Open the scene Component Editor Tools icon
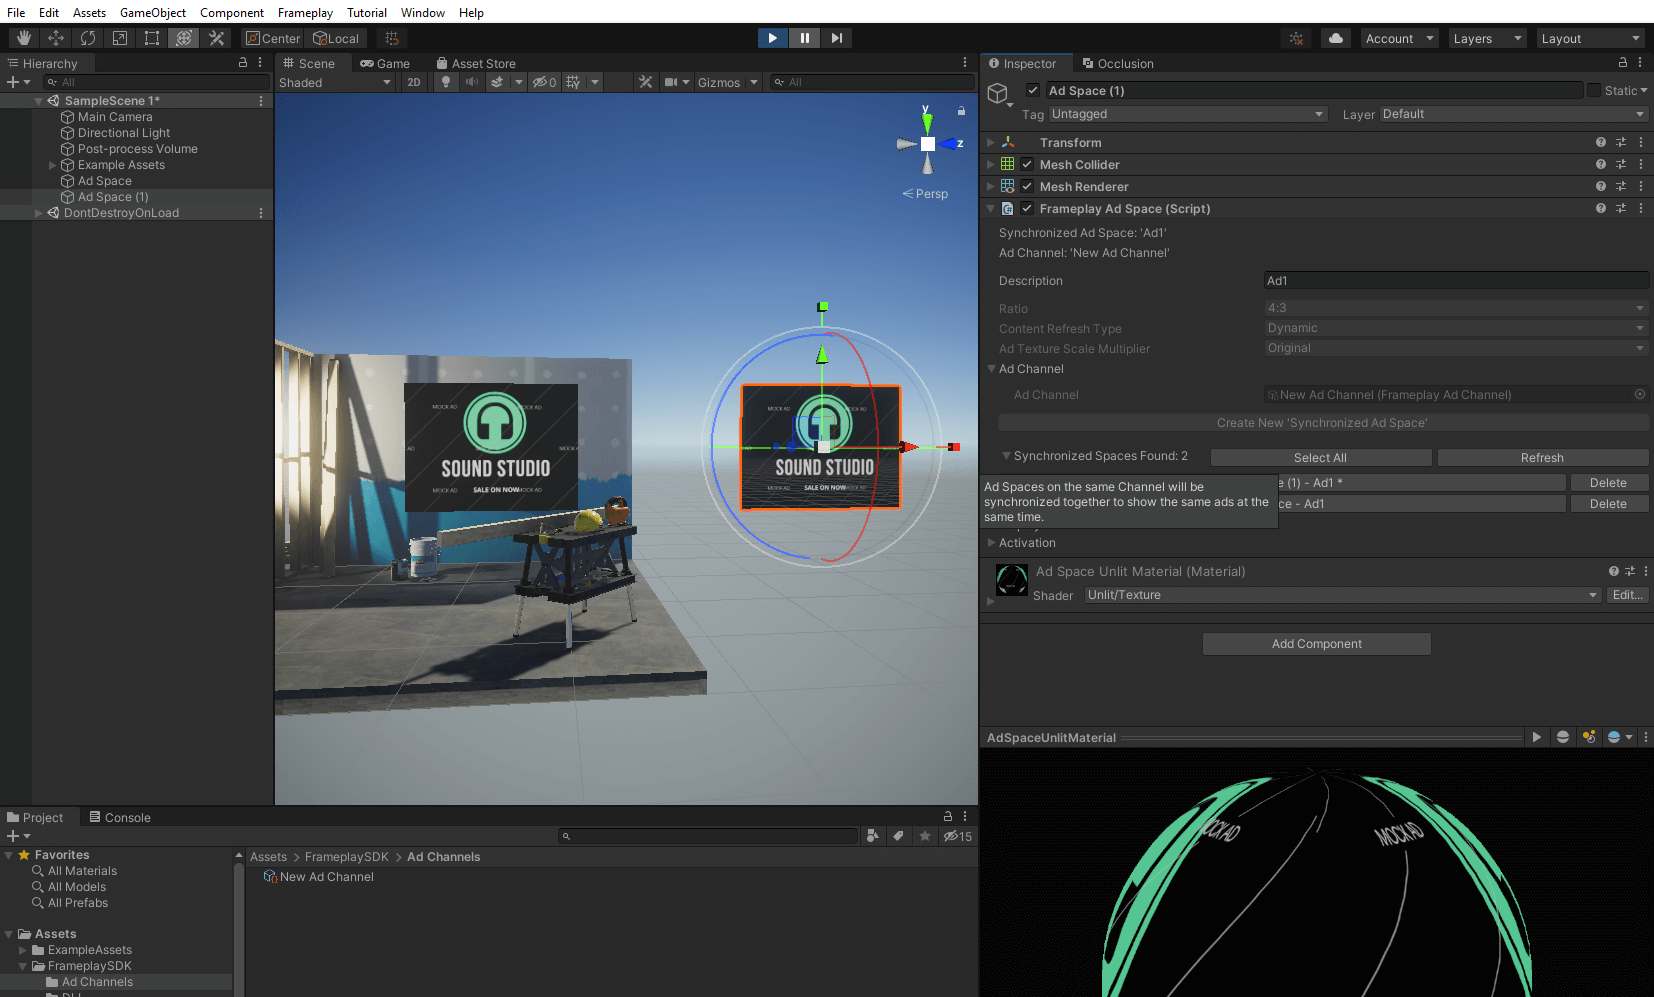This screenshot has width=1654, height=997. coord(646,82)
